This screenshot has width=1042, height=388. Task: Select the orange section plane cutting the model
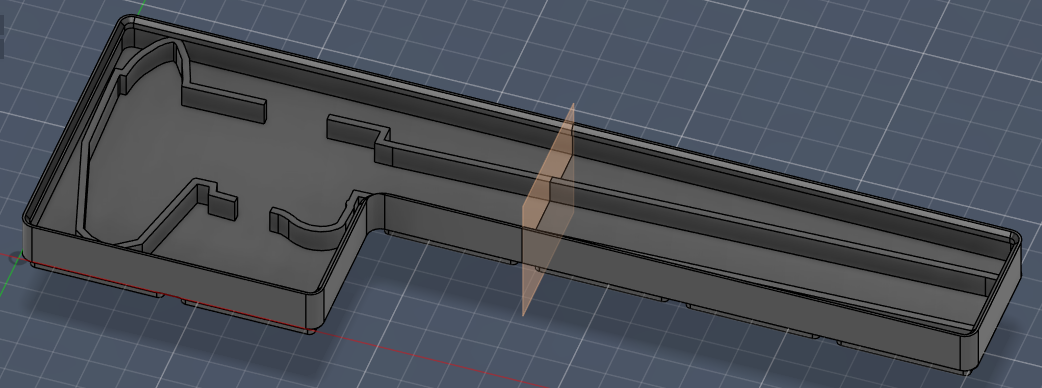[549, 209]
